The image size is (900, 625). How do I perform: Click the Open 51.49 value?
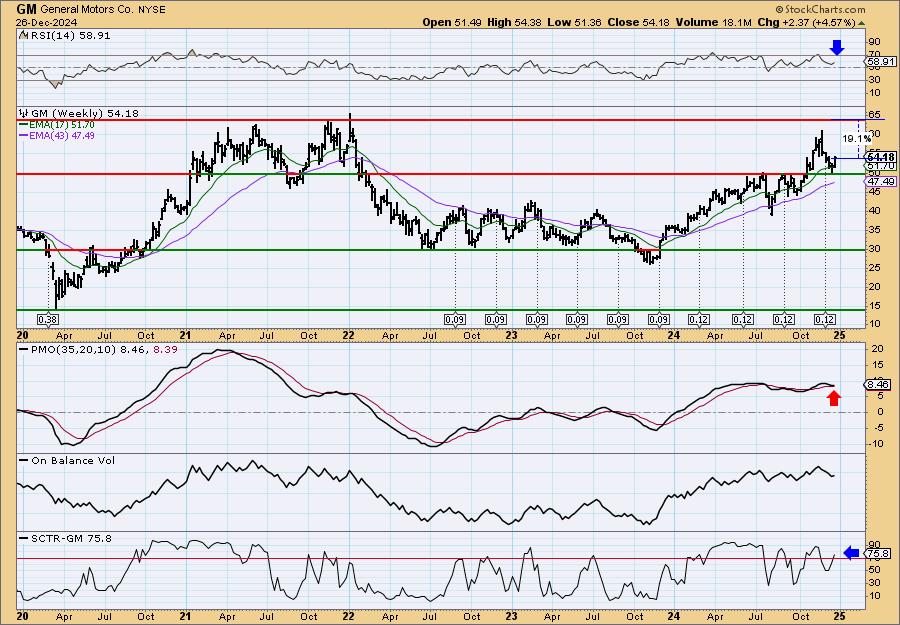tap(453, 22)
